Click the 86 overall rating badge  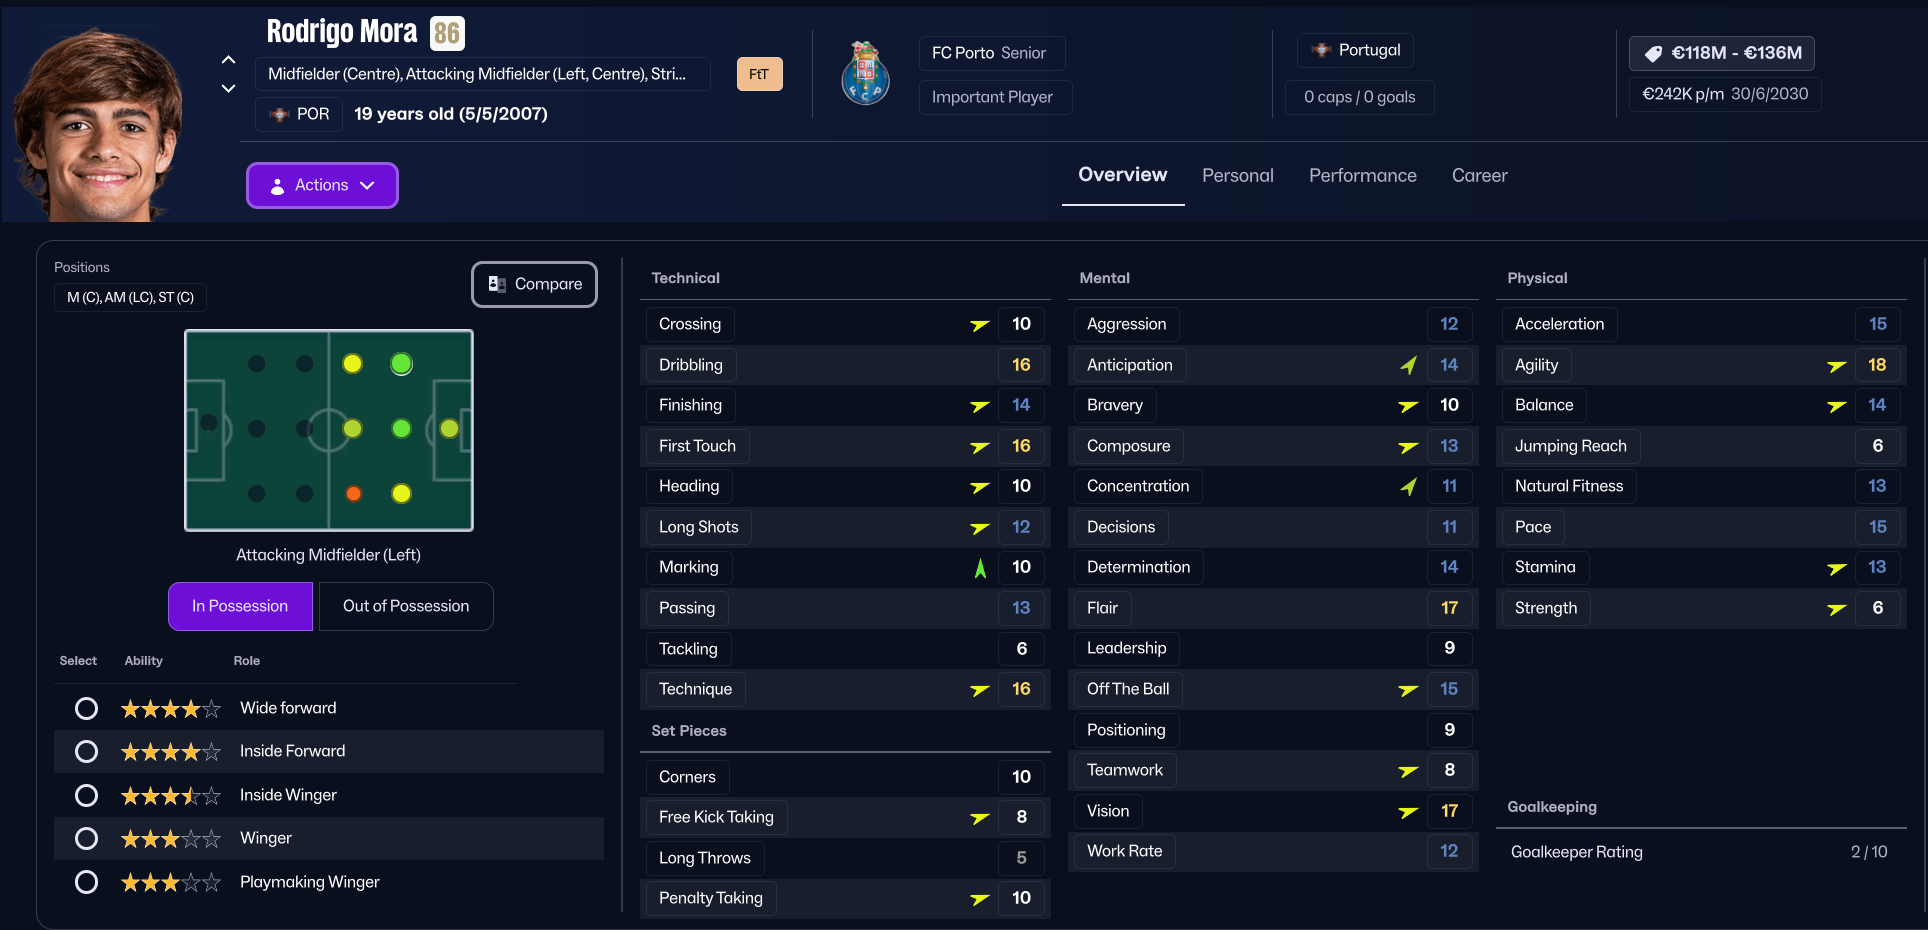pos(447,34)
